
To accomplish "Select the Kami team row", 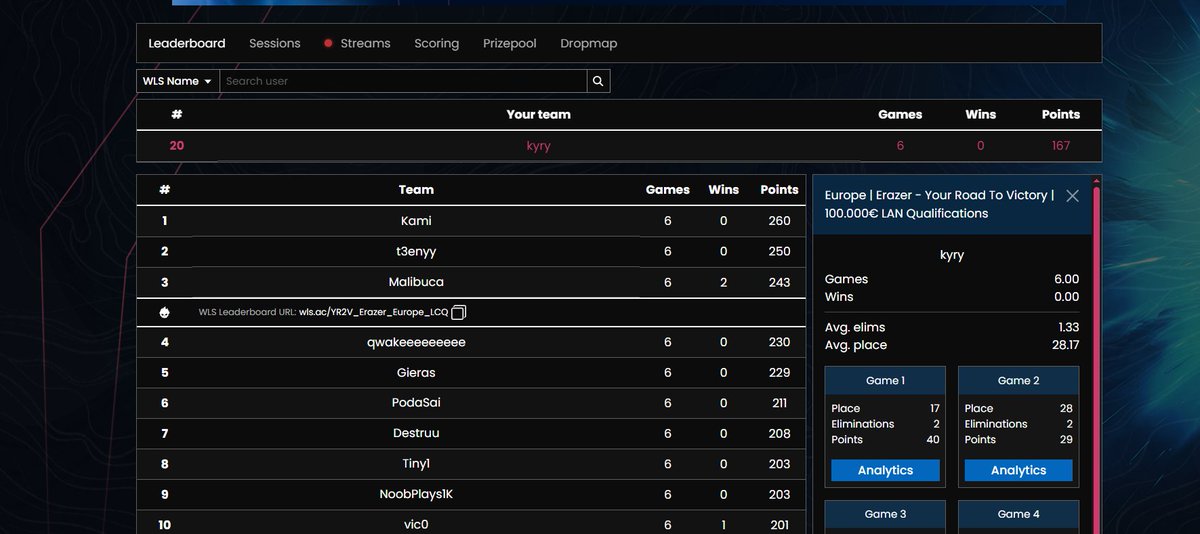I will click(471, 221).
